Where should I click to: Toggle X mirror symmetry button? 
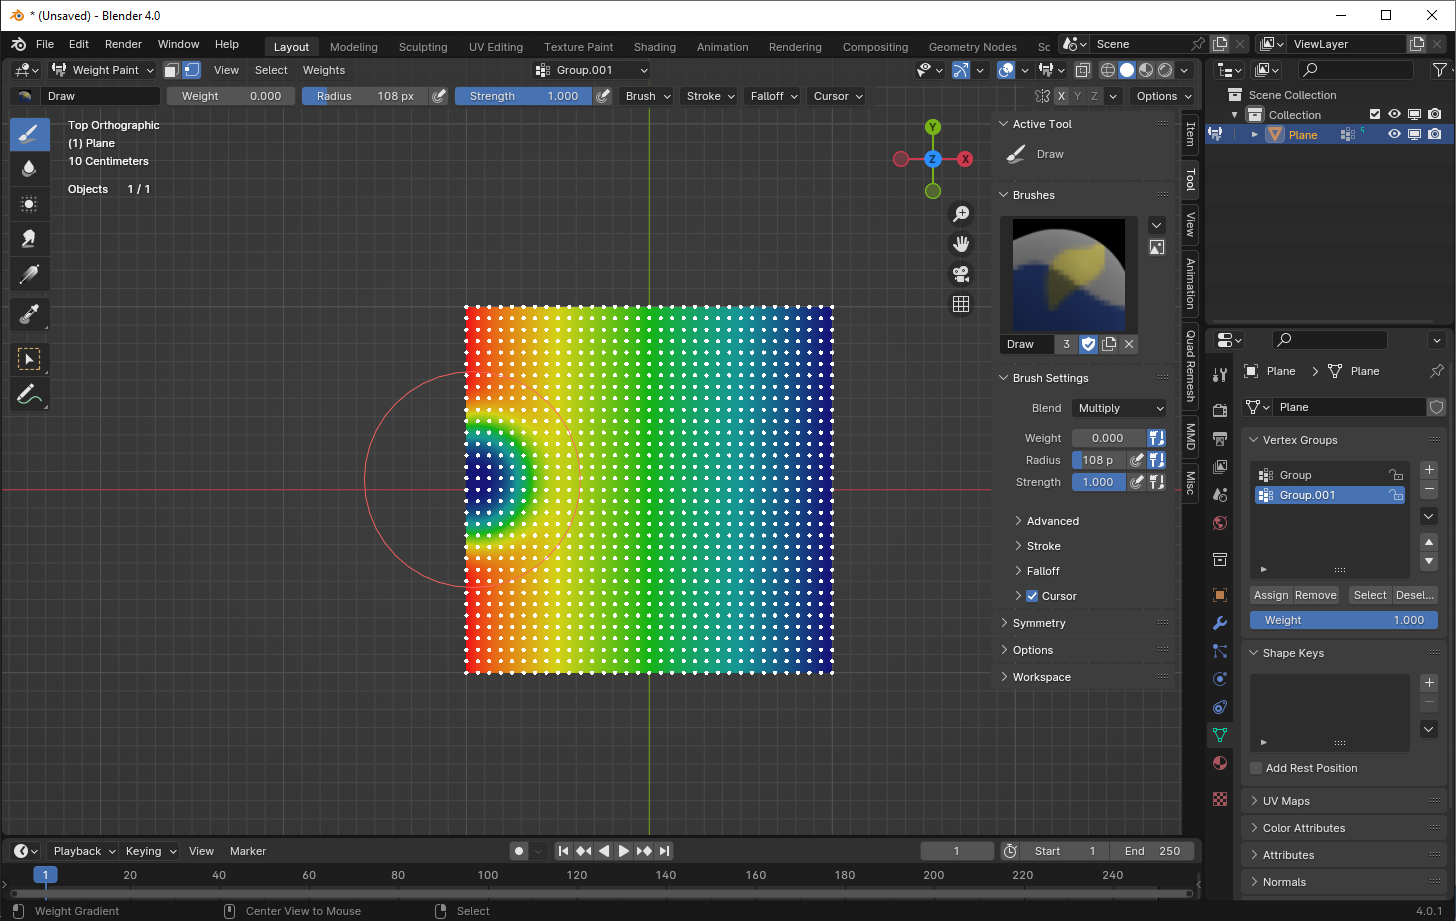(1061, 96)
